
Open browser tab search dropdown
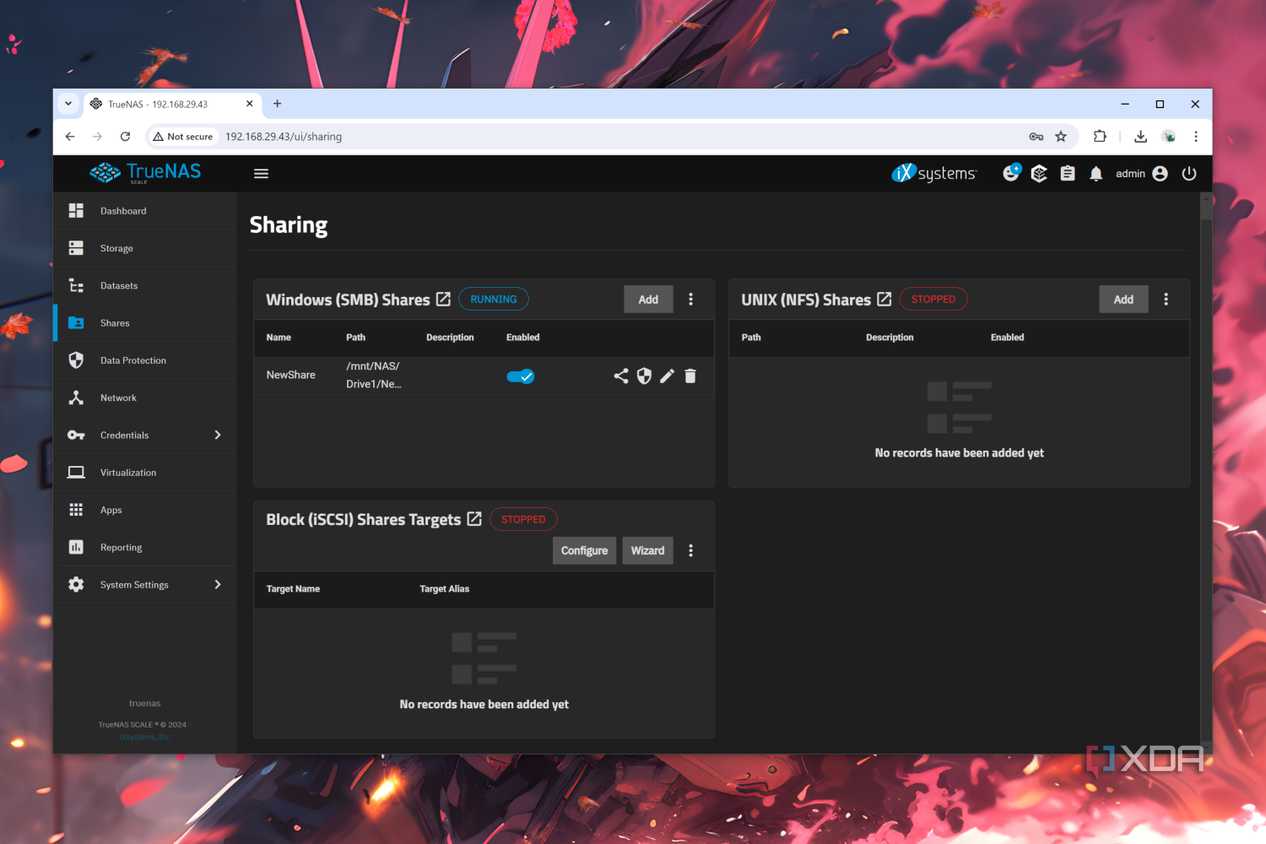click(68, 104)
